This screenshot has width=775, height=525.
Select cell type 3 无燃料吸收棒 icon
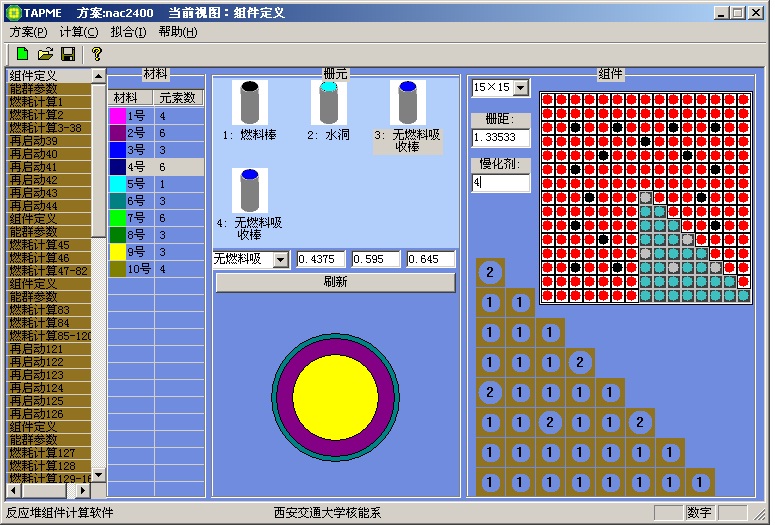(x=407, y=102)
